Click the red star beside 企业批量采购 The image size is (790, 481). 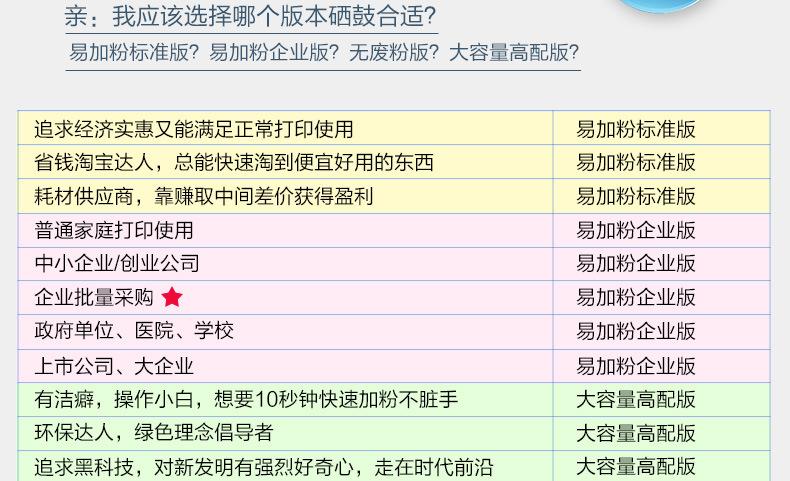point(172,298)
